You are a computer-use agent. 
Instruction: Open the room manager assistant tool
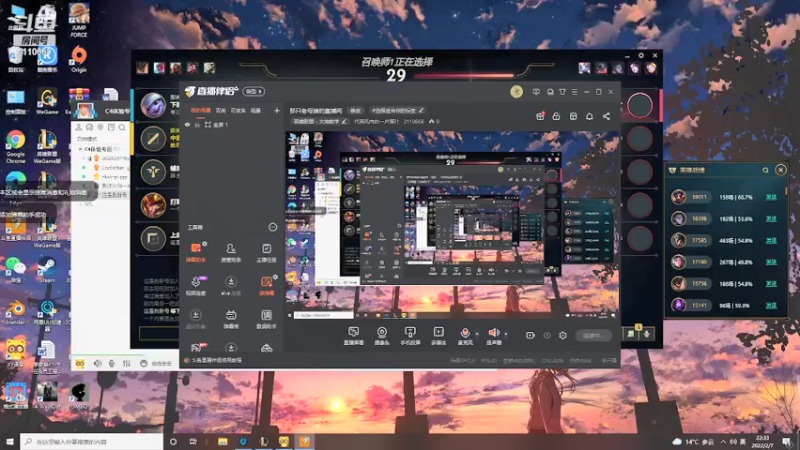pyautogui.click(x=231, y=252)
